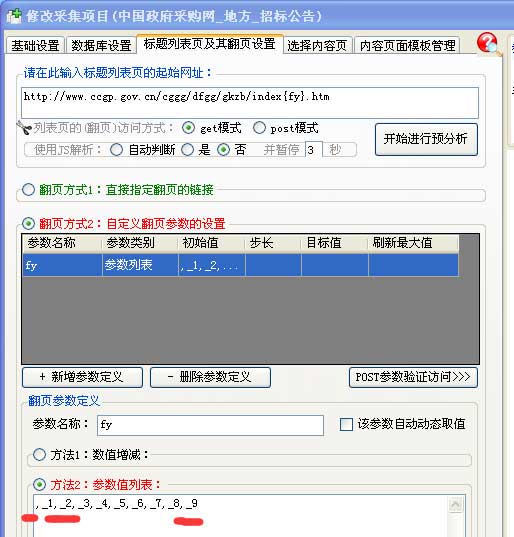Screen dimensions: 514x537
Task: Click the 新增参数定义 button
Action: coord(82,377)
